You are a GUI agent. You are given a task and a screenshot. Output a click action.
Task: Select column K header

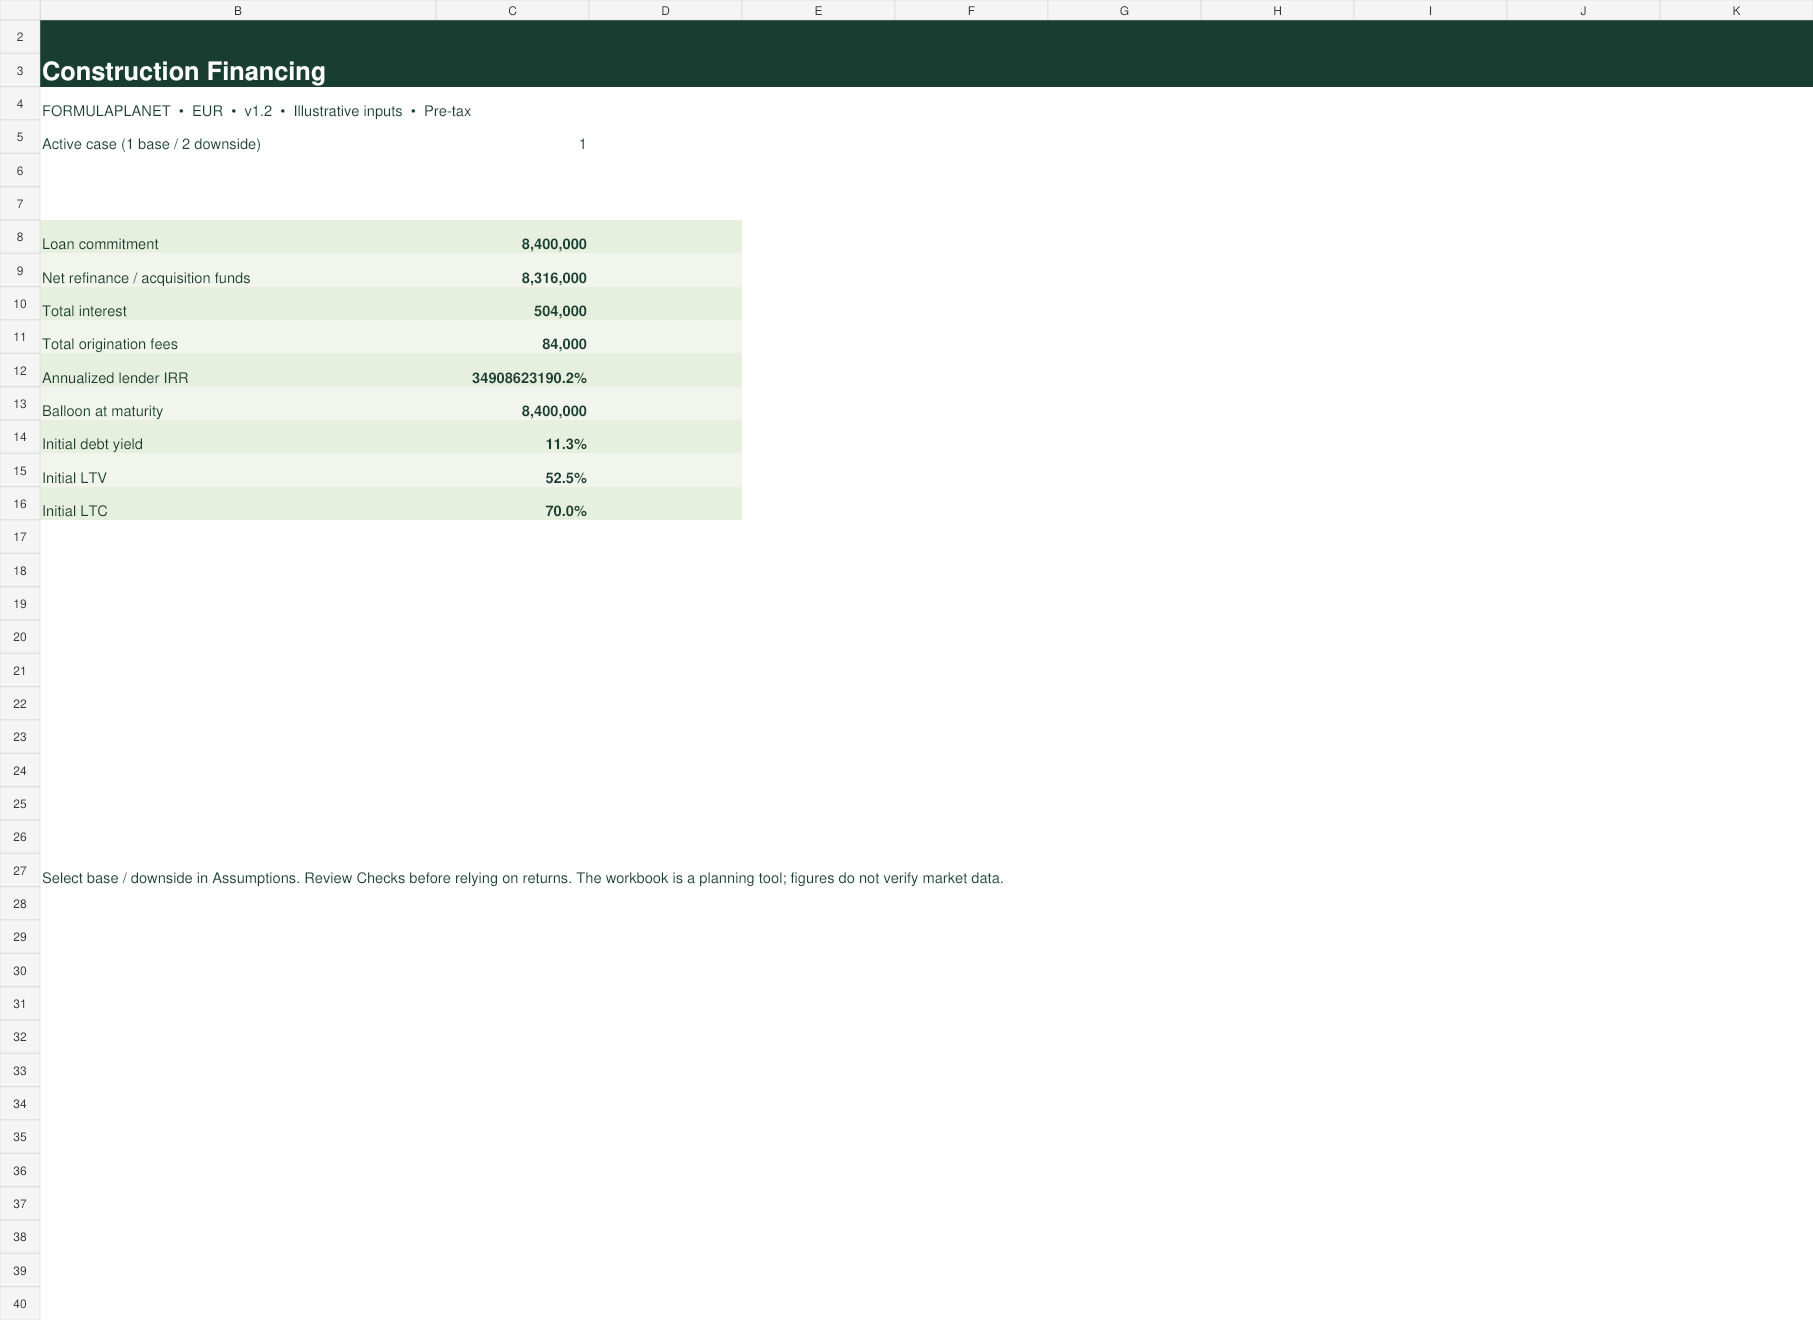(1736, 10)
